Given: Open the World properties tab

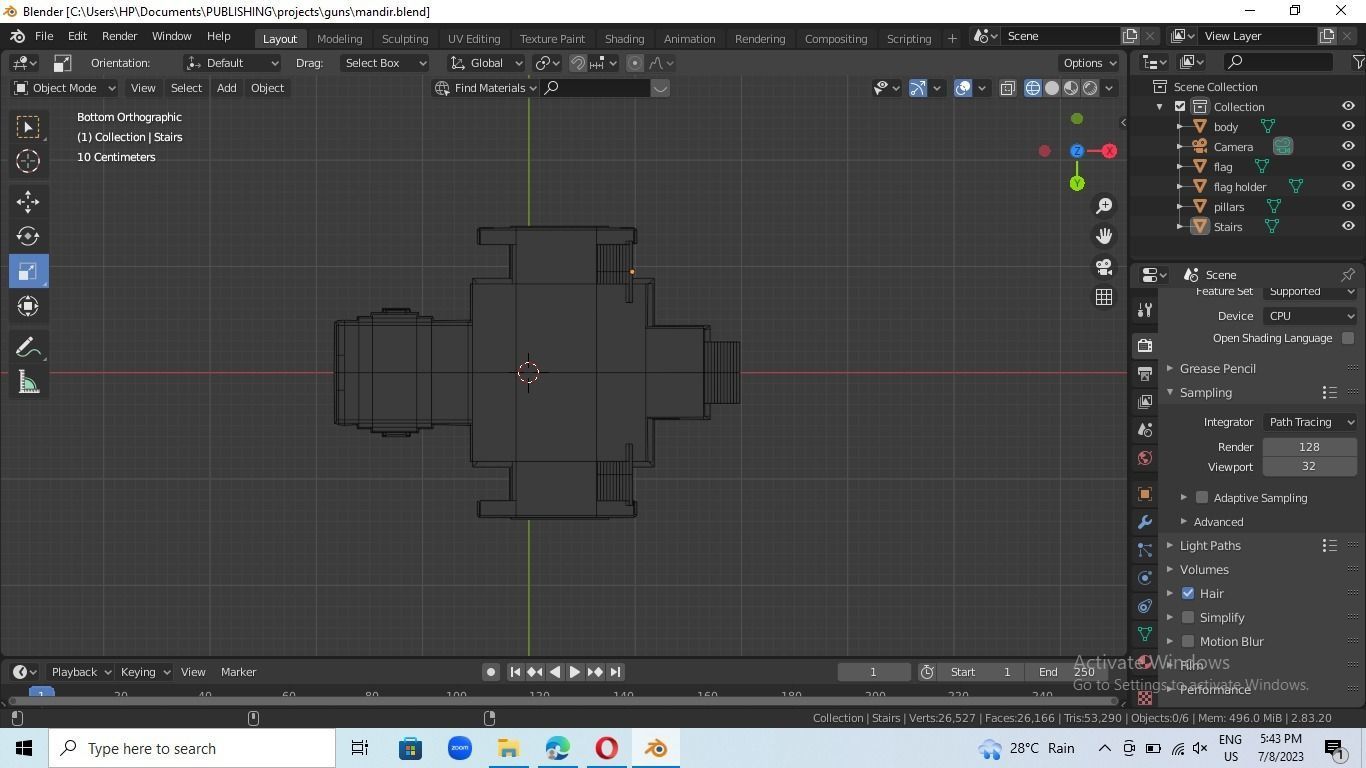Looking at the screenshot, I should point(1145,458).
